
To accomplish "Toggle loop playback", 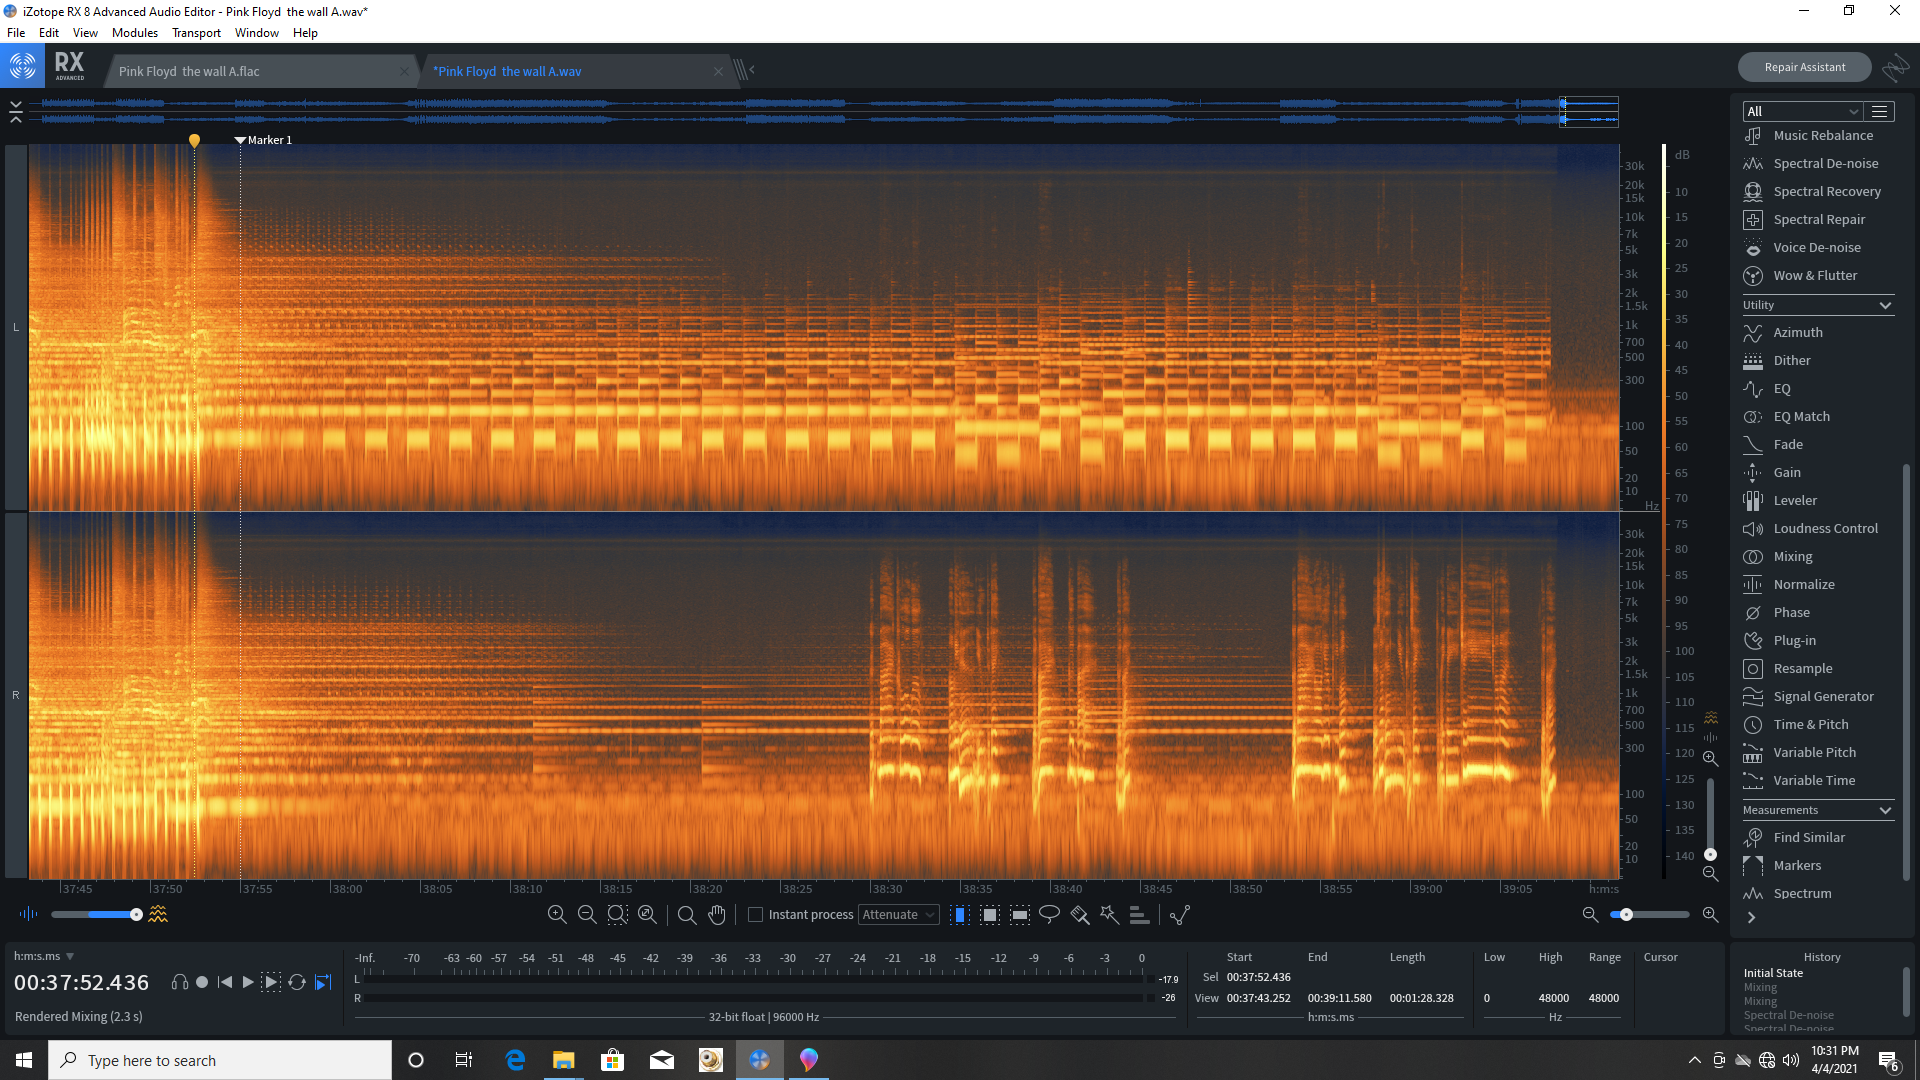I will 297,982.
